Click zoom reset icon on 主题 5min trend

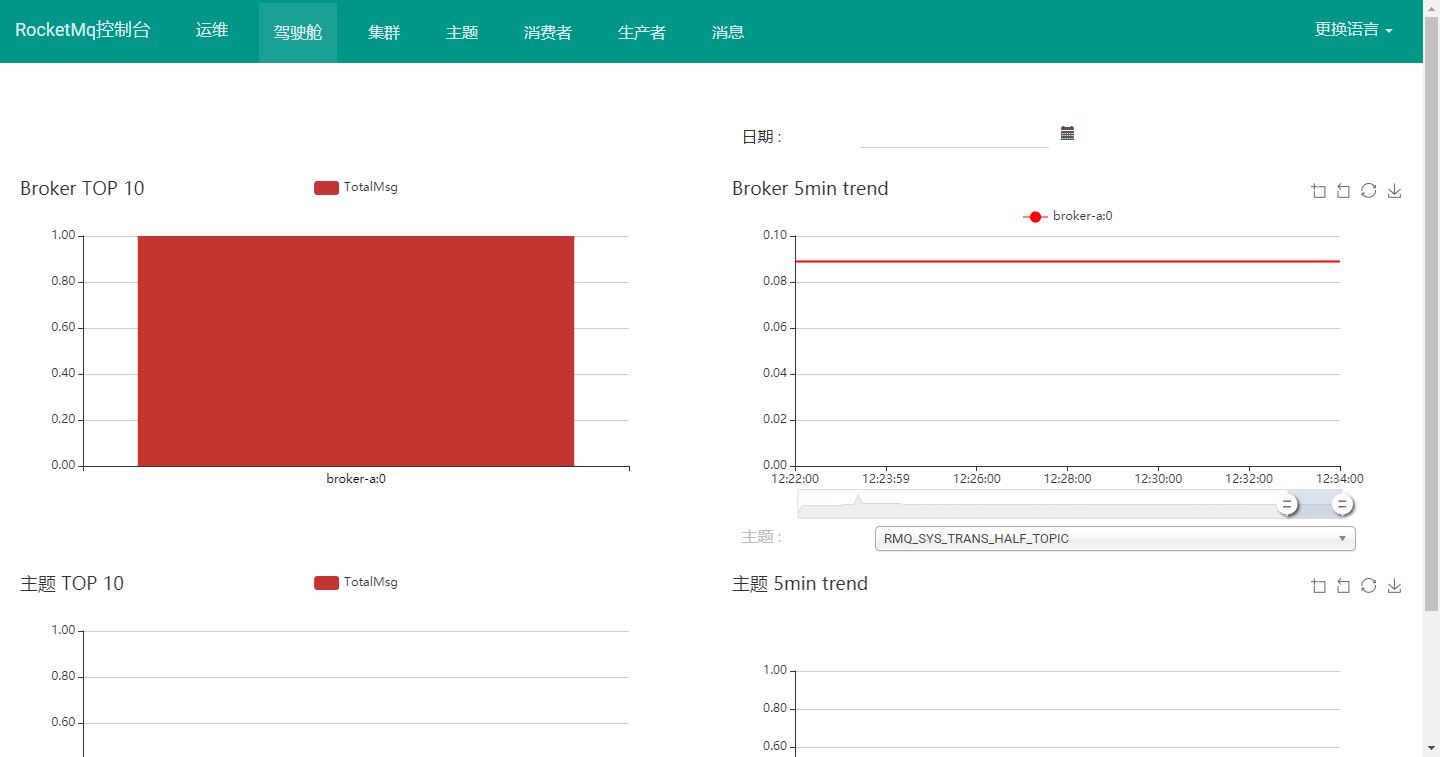point(1343,586)
